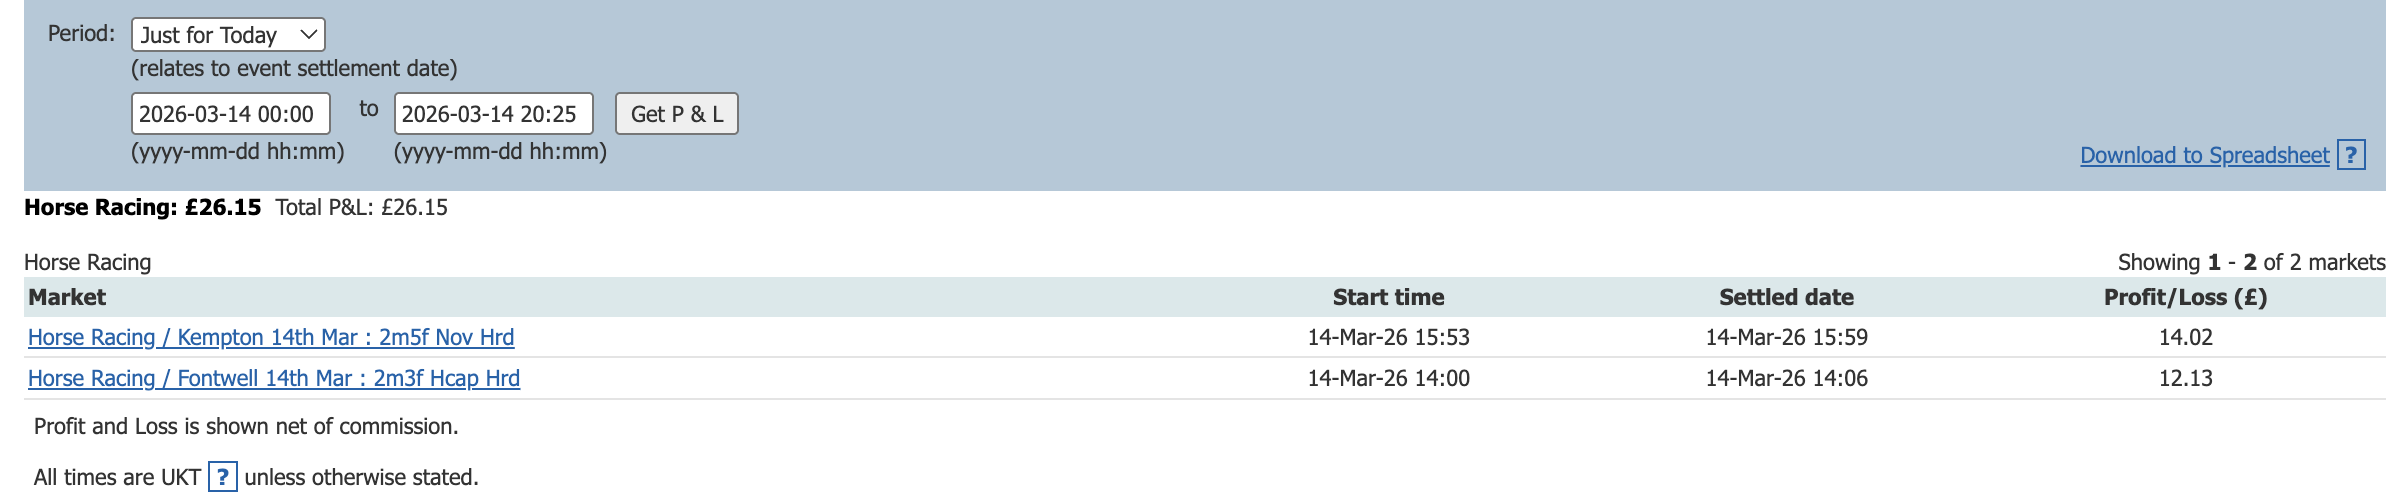Screen dimensions: 2402x504
Task: Click the Fontwell profit value 12.13
Action: (2185, 379)
